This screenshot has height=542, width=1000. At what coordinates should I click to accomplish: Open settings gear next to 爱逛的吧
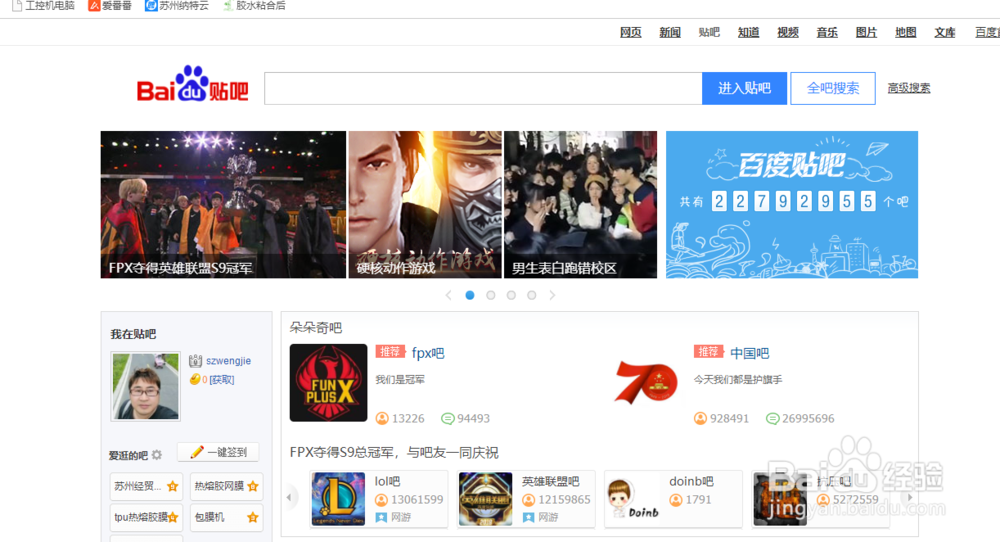[157, 455]
